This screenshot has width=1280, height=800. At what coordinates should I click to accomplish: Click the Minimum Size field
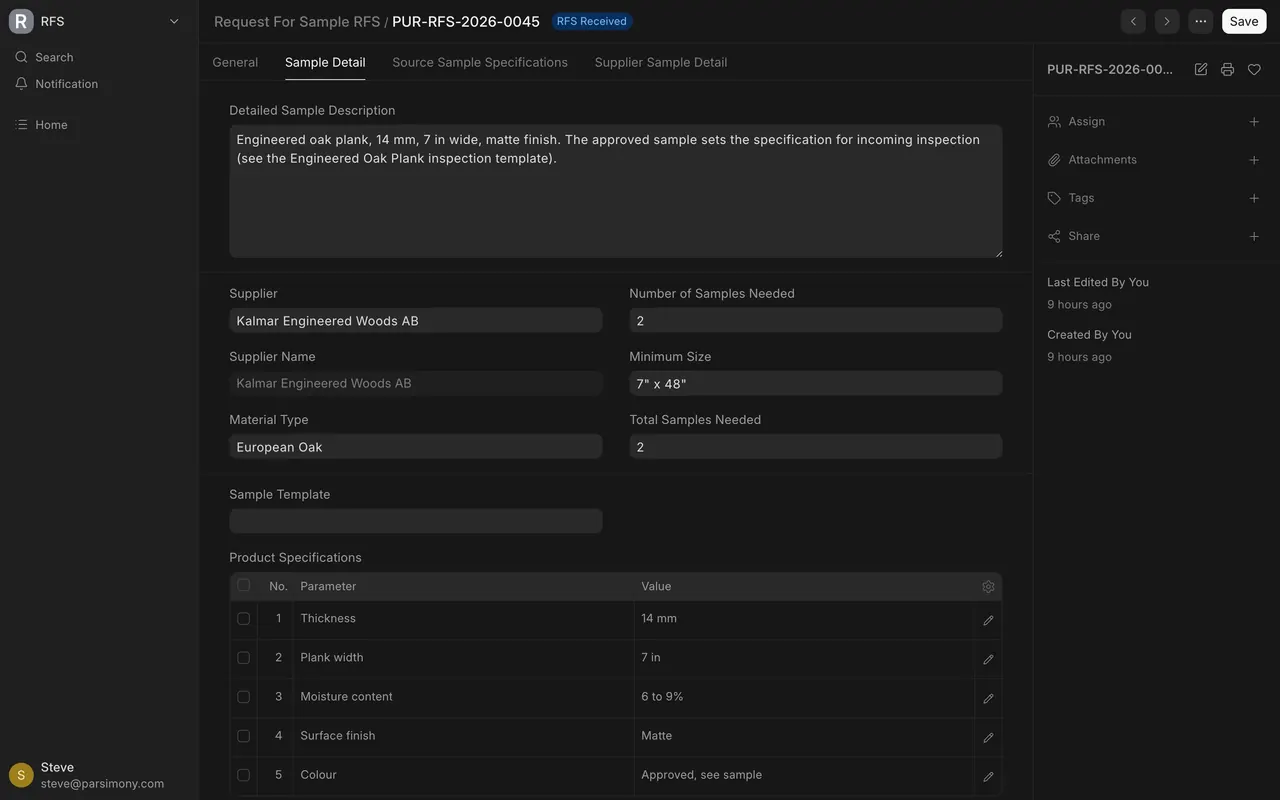pyautogui.click(x=816, y=384)
